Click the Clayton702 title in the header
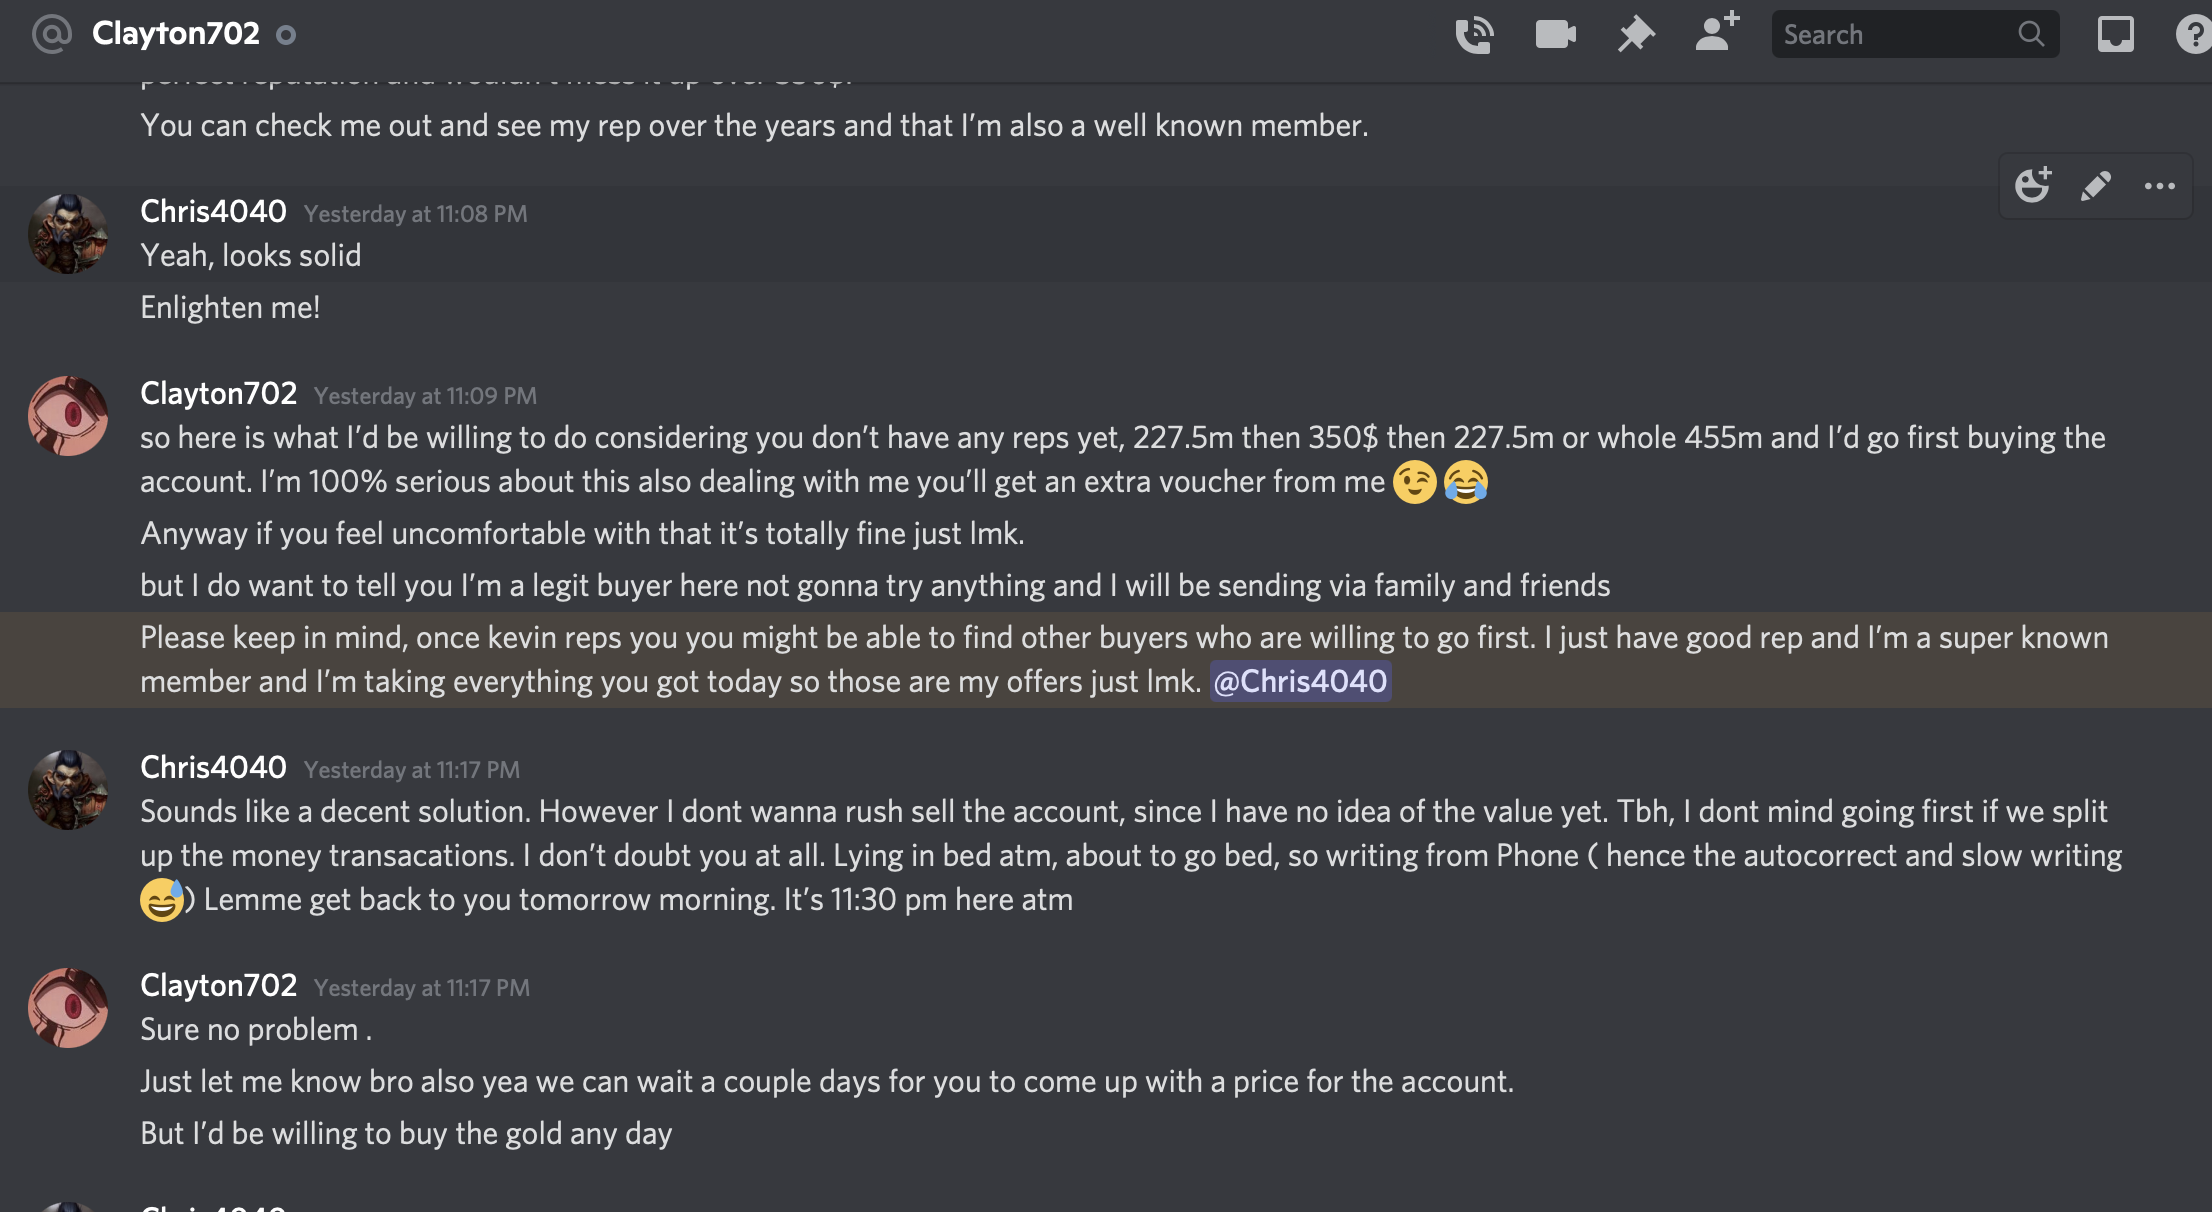Screen dimensions: 2212x1212 (x=176, y=34)
